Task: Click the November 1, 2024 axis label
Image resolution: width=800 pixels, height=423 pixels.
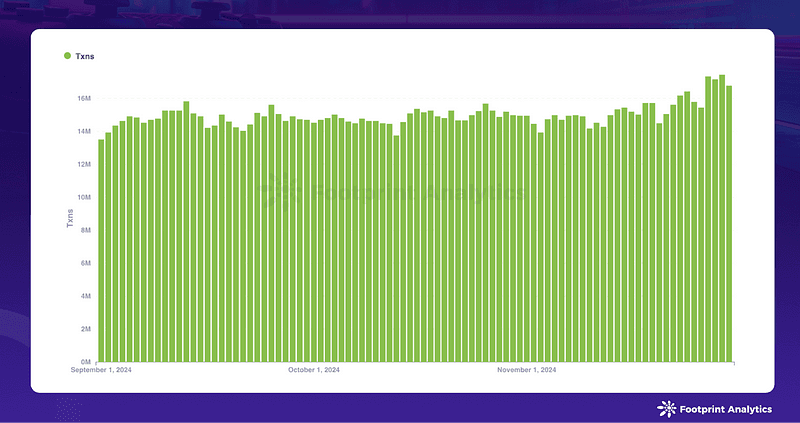Action: click(527, 370)
